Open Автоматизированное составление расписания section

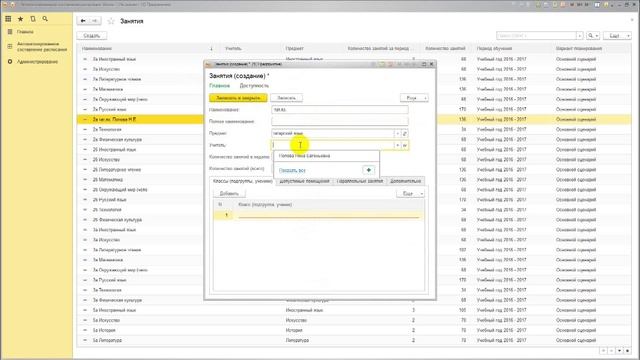[x=42, y=47]
